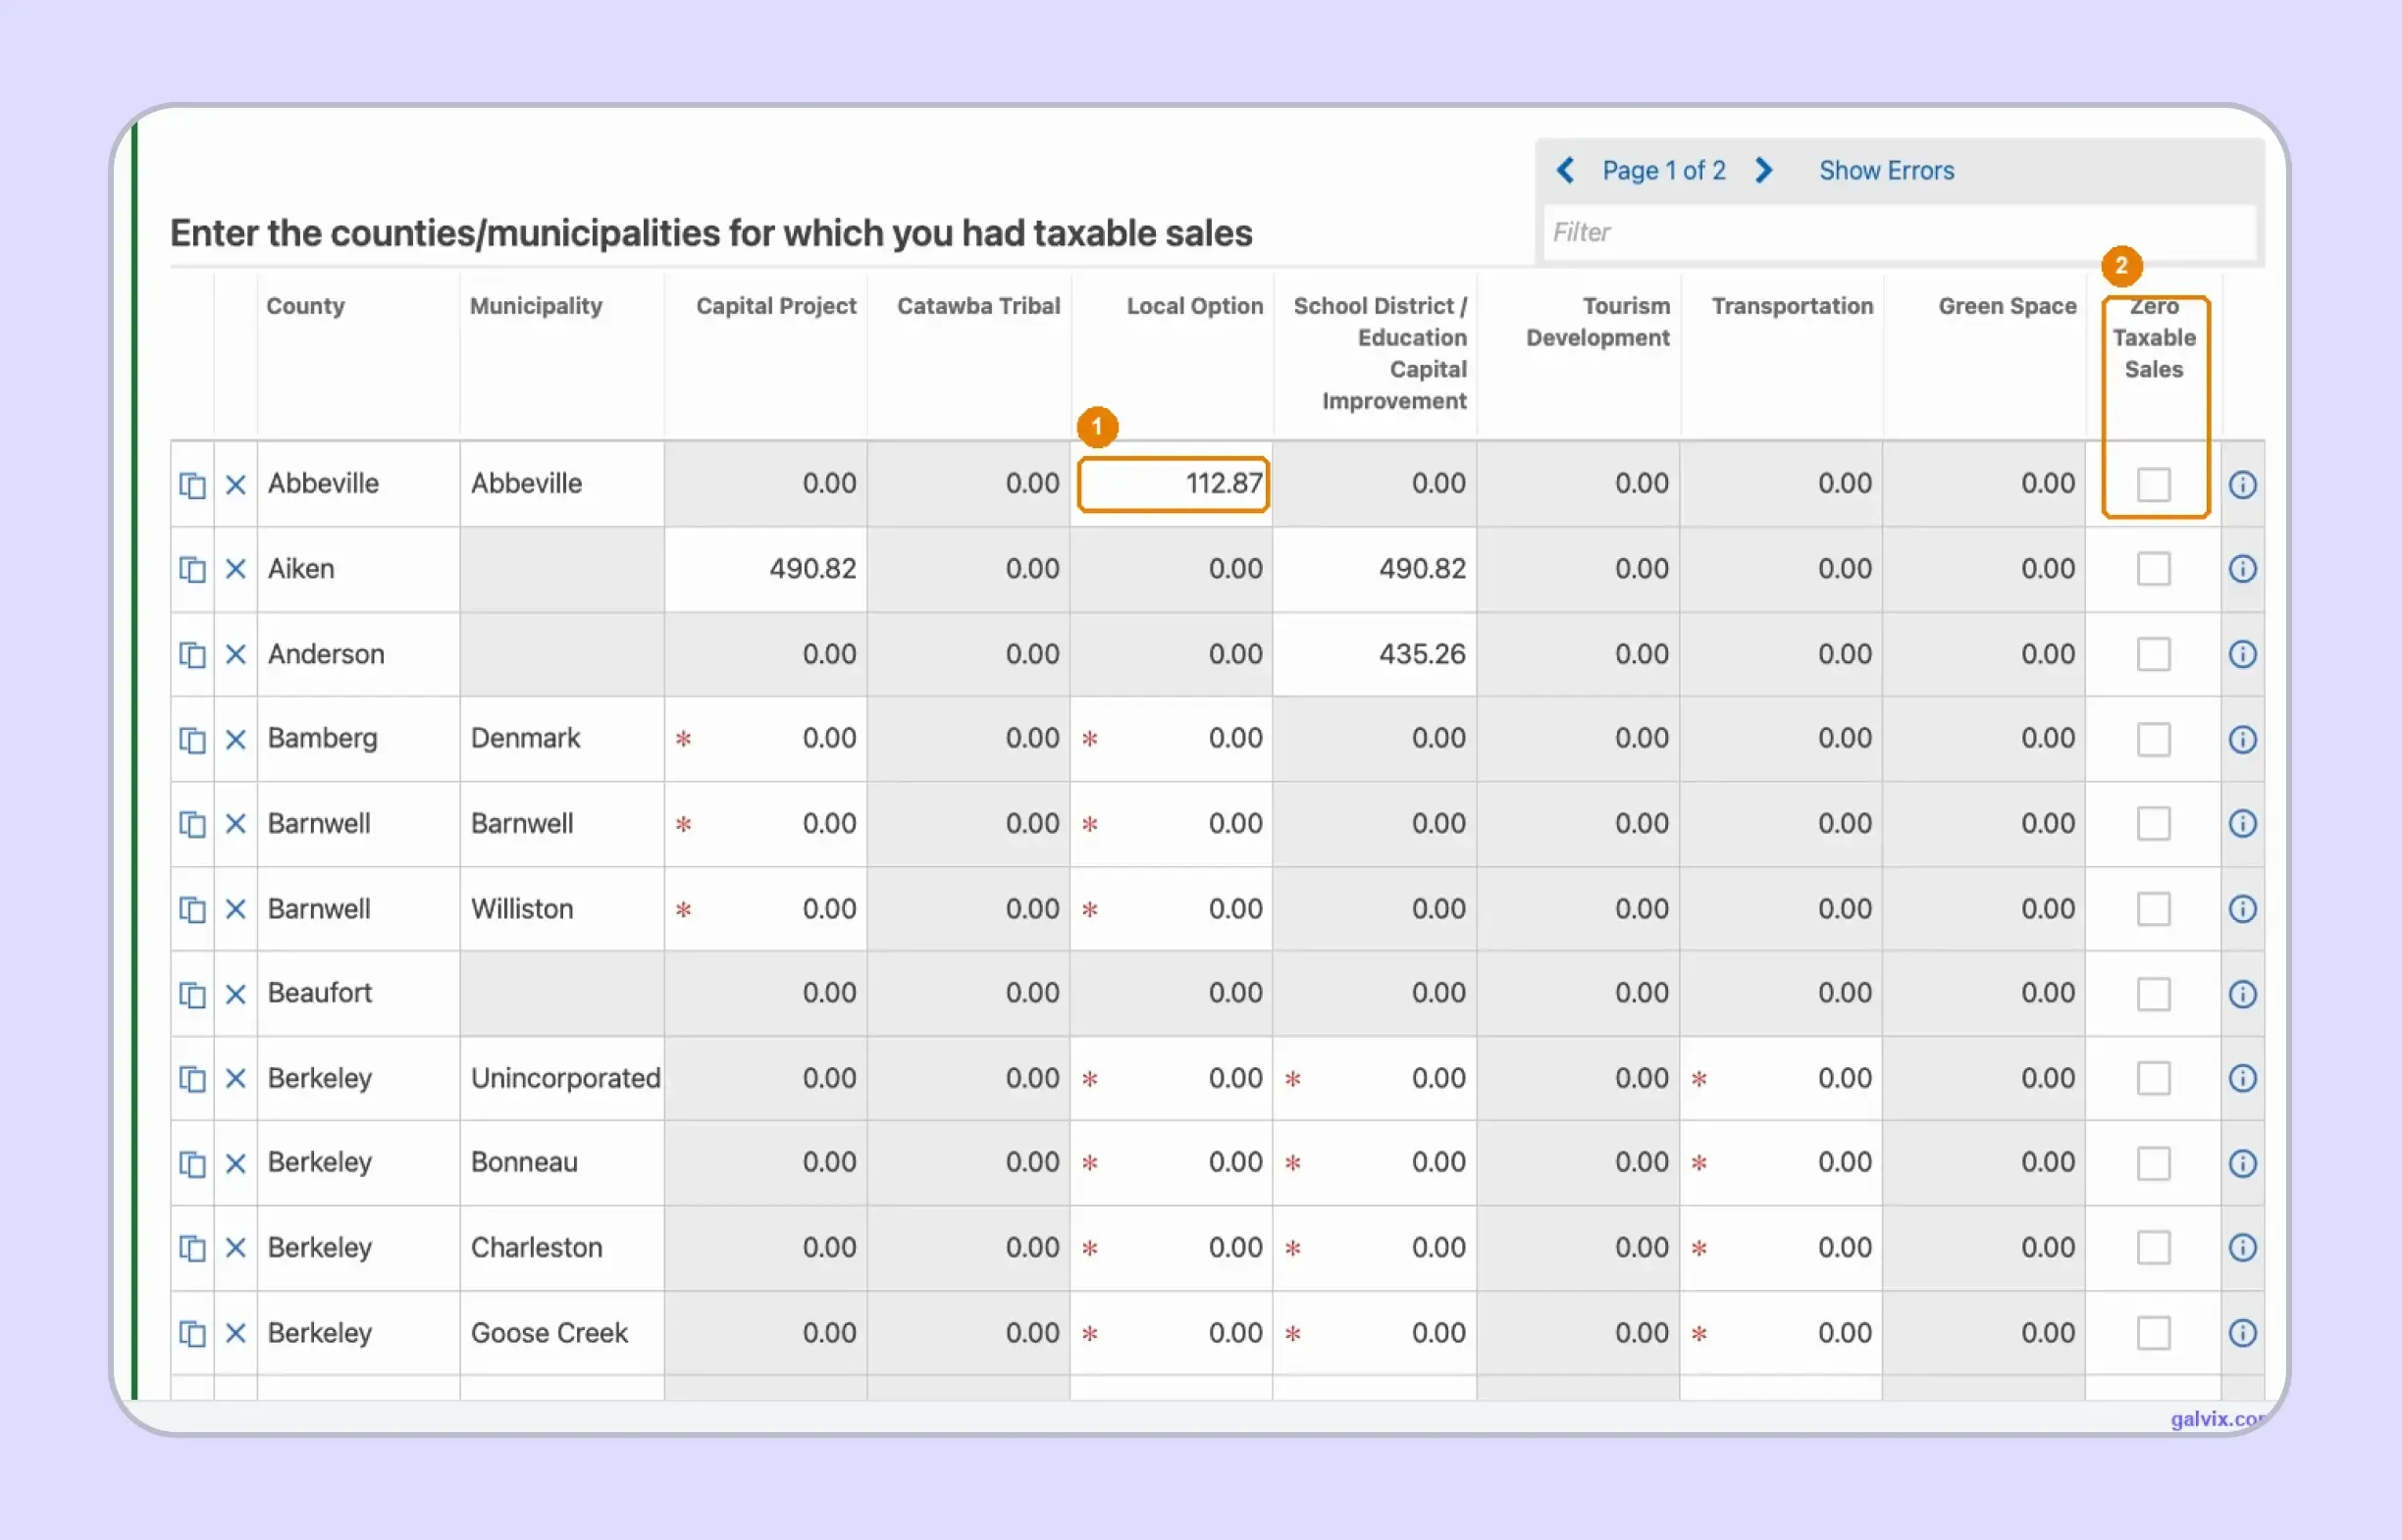Viewport: 2402px width, 1540px height.
Task: Copy the Barnwell Williston row
Action: pos(192,909)
